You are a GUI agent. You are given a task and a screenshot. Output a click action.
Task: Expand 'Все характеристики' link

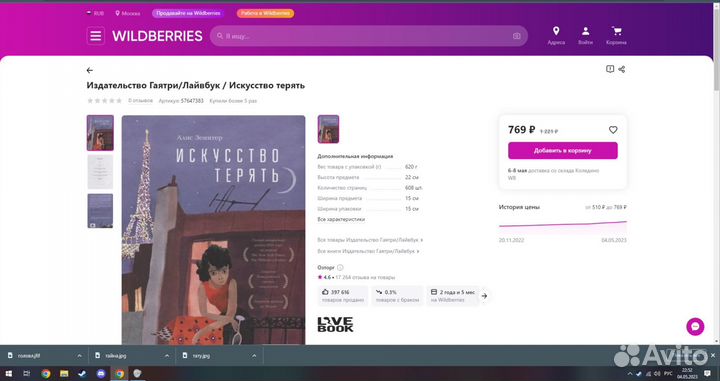pyautogui.click(x=341, y=219)
